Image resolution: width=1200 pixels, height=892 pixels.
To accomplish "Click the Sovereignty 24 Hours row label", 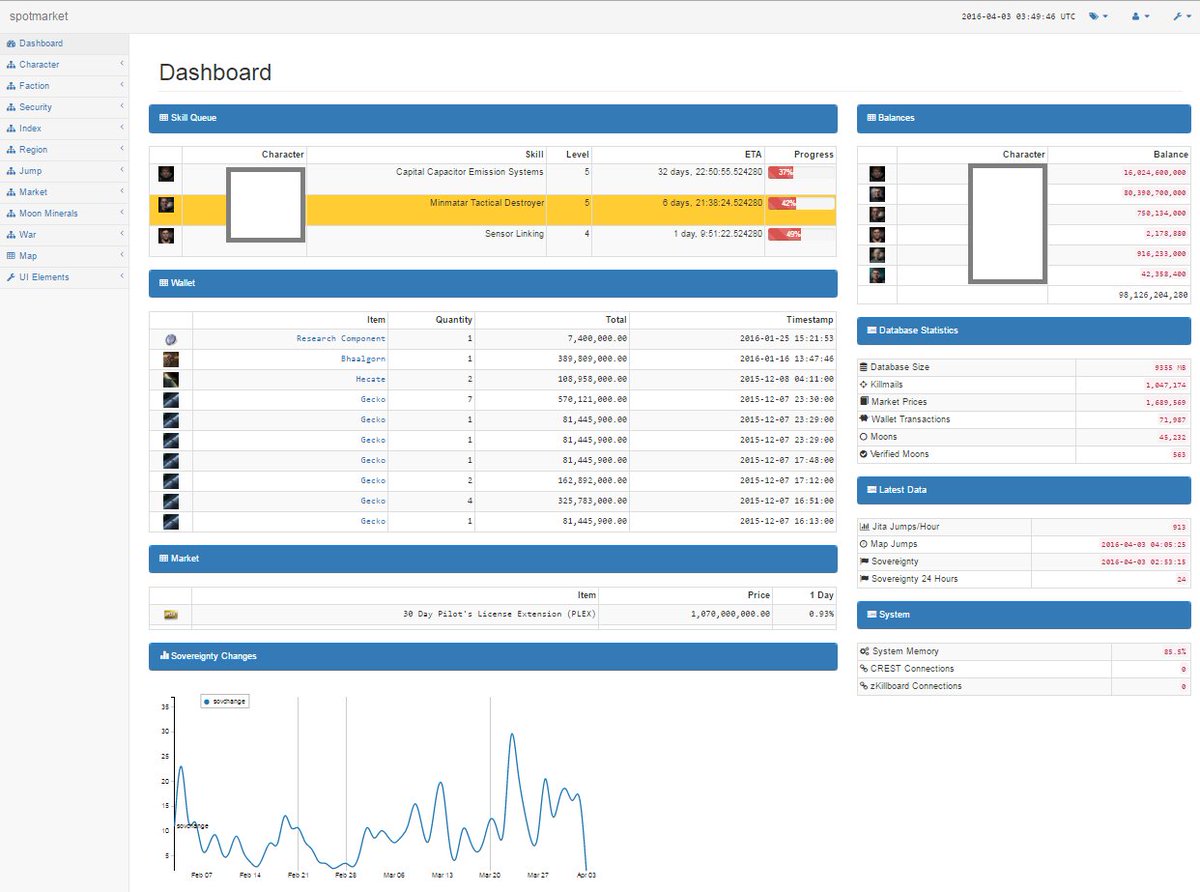I will 914,579.
